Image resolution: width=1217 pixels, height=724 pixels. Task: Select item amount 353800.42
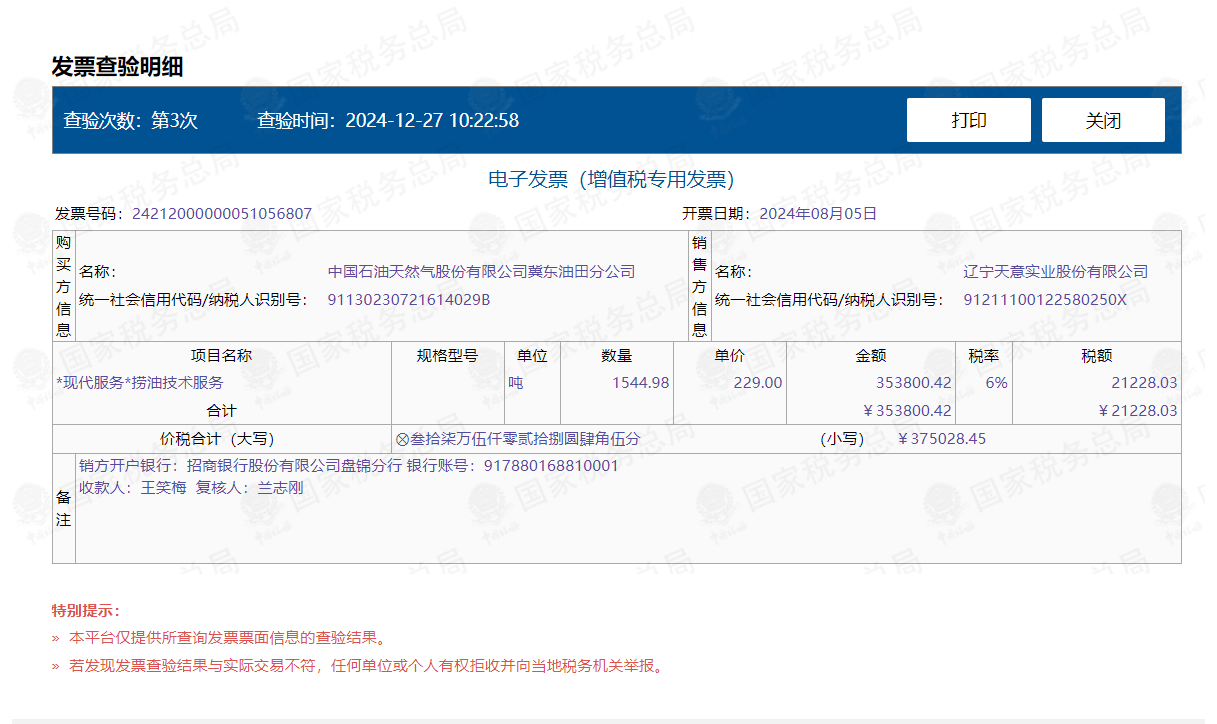(913, 382)
